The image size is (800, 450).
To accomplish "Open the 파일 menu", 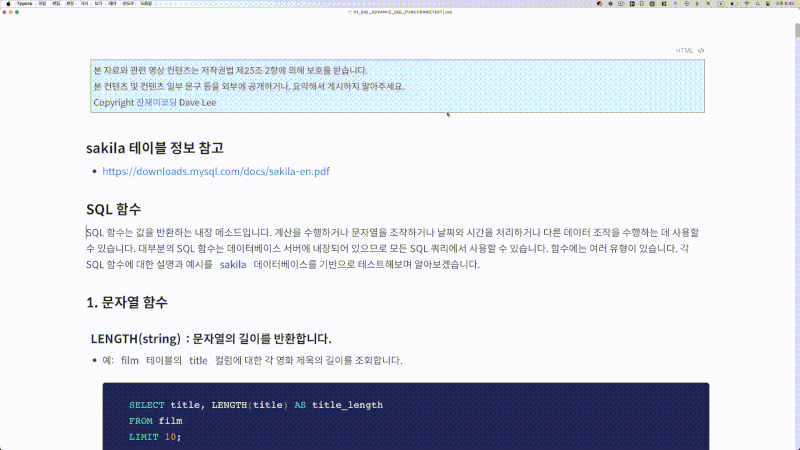I will (x=42, y=4).
